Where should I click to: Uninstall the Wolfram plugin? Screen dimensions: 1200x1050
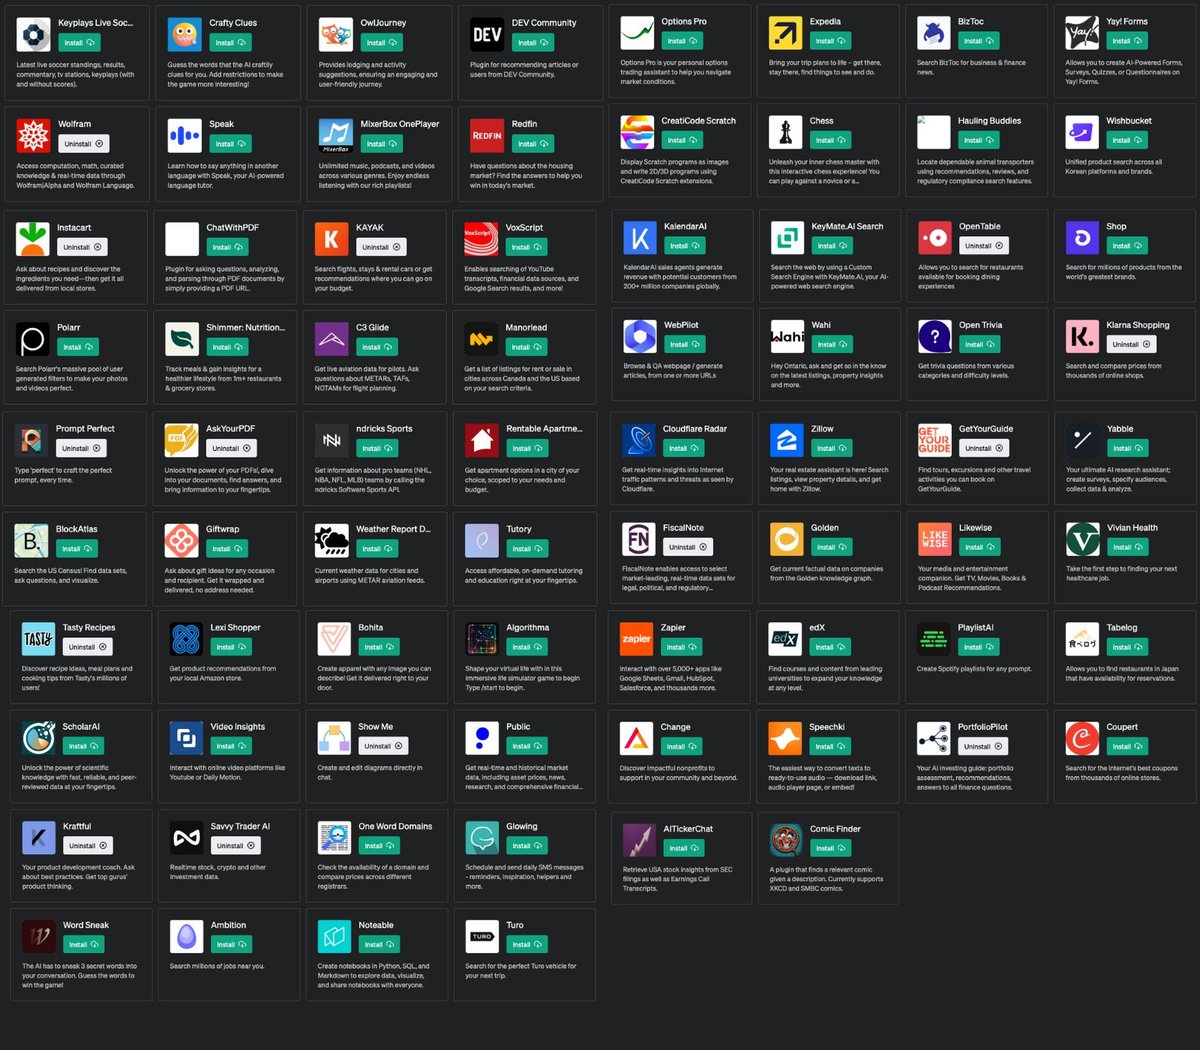(84, 144)
